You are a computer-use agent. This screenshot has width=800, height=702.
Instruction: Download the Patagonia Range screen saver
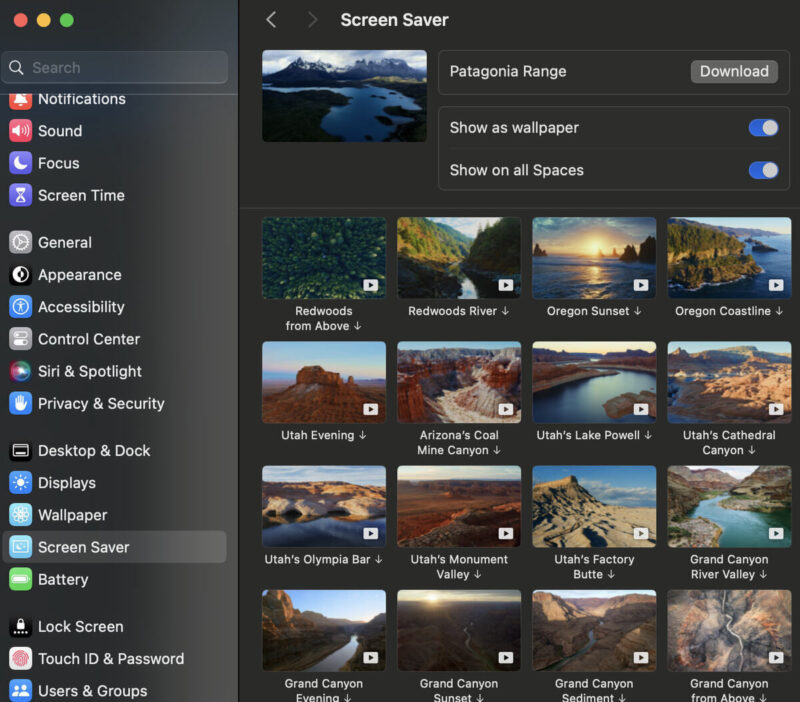pyautogui.click(x=734, y=71)
